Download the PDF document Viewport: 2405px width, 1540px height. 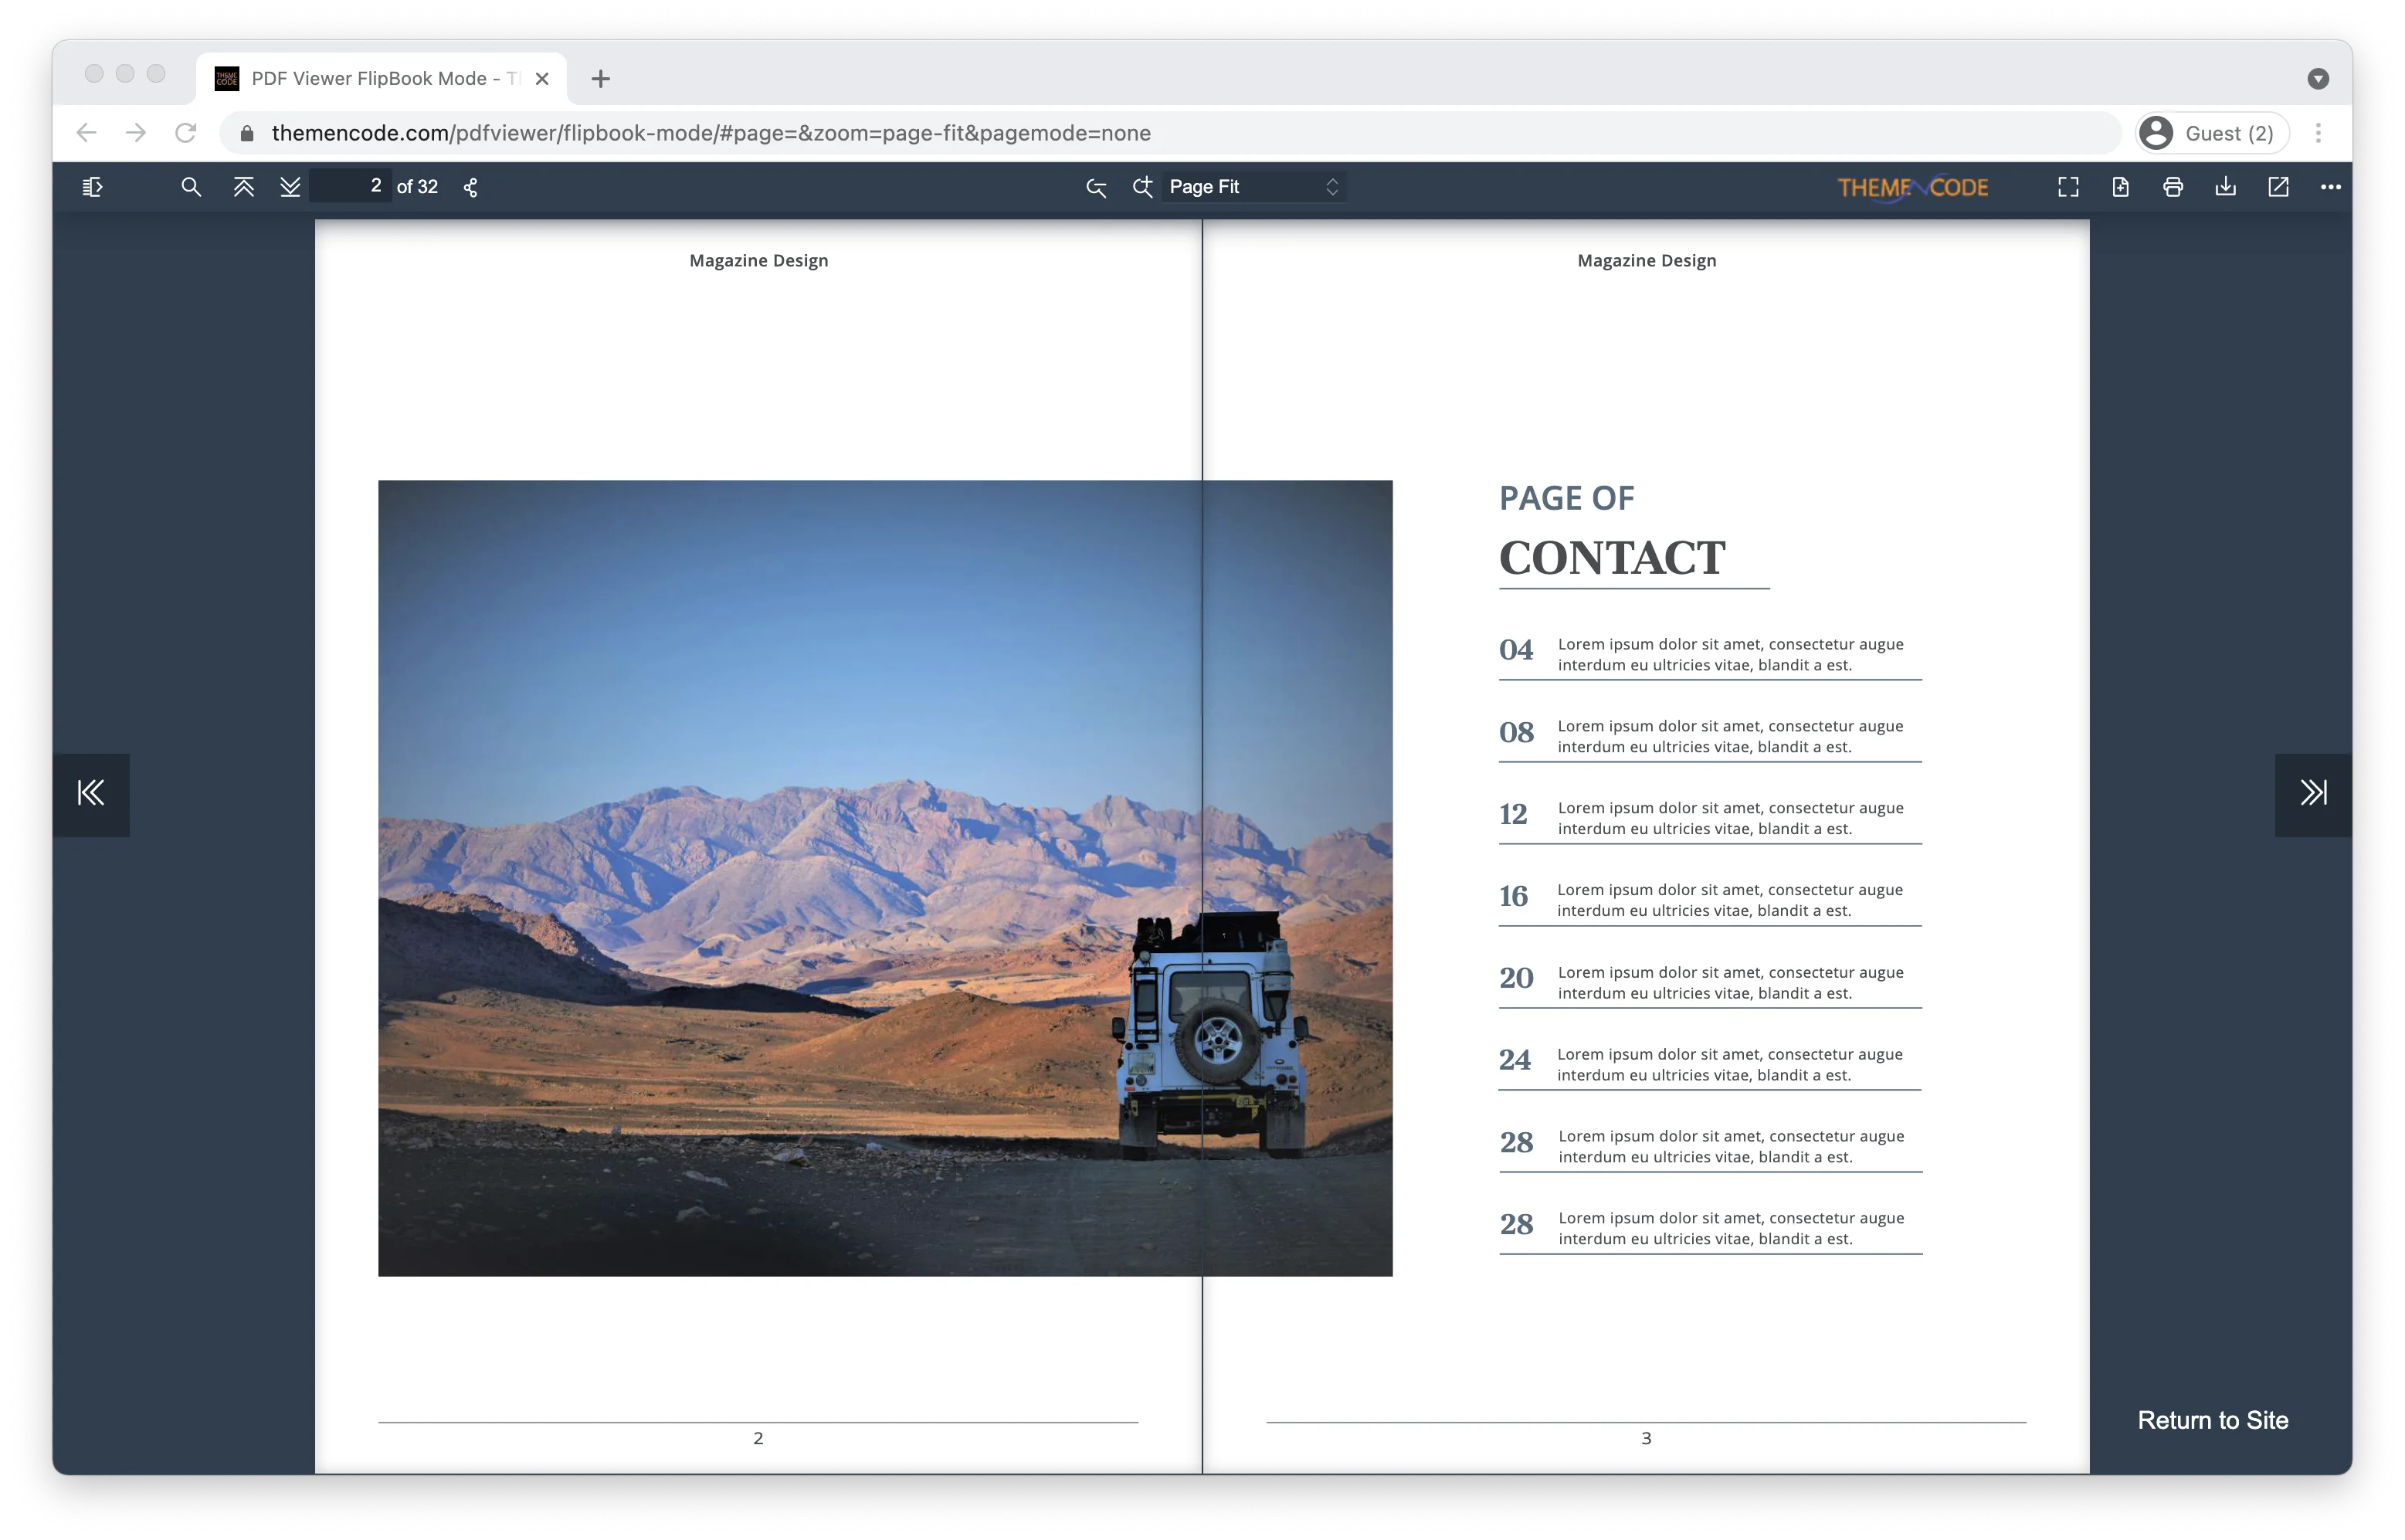coord(2226,186)
